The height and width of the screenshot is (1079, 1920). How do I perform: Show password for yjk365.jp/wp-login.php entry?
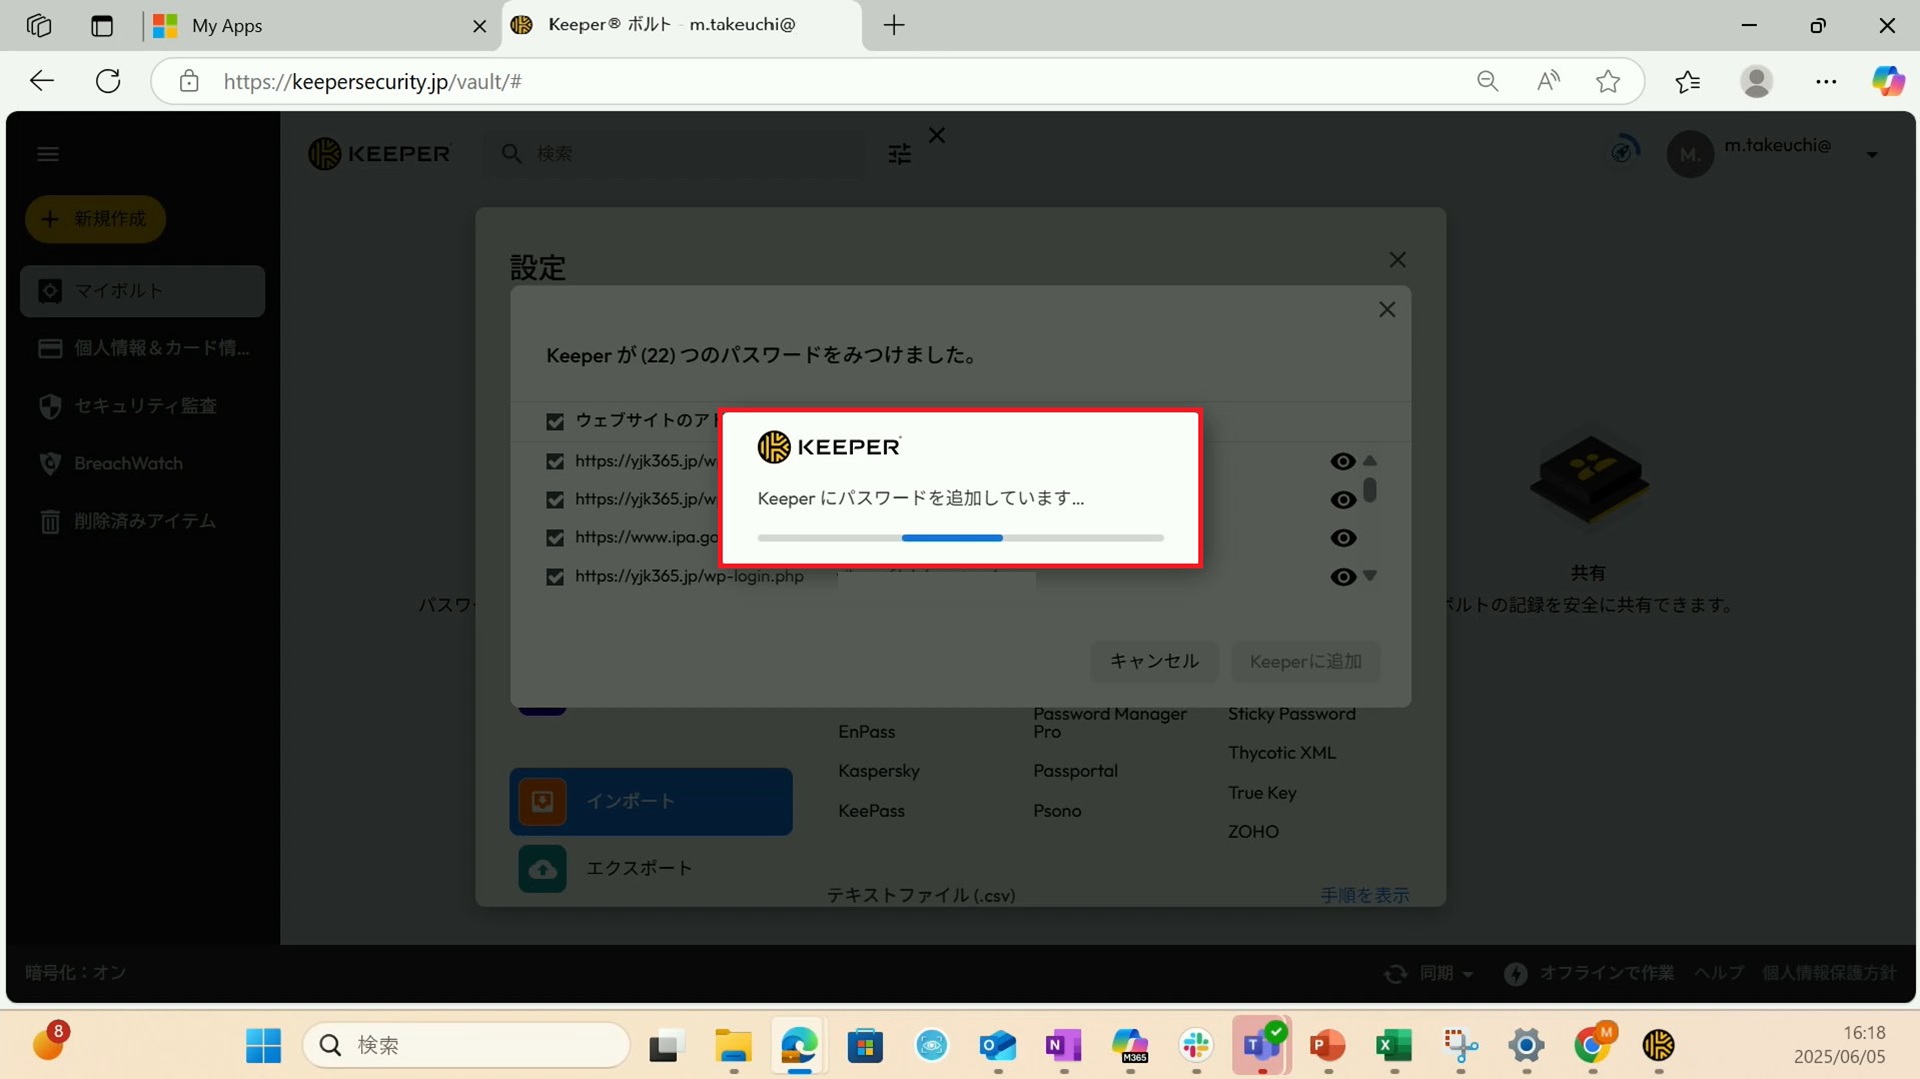(x=1343, y=577)
